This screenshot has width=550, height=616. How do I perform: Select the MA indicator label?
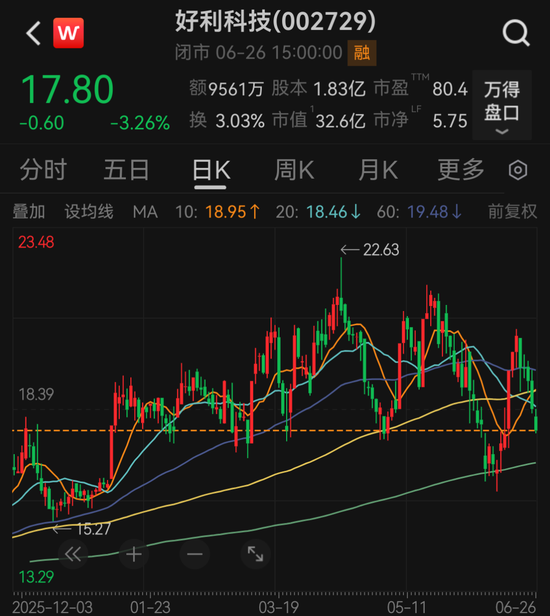pos(145,212)
